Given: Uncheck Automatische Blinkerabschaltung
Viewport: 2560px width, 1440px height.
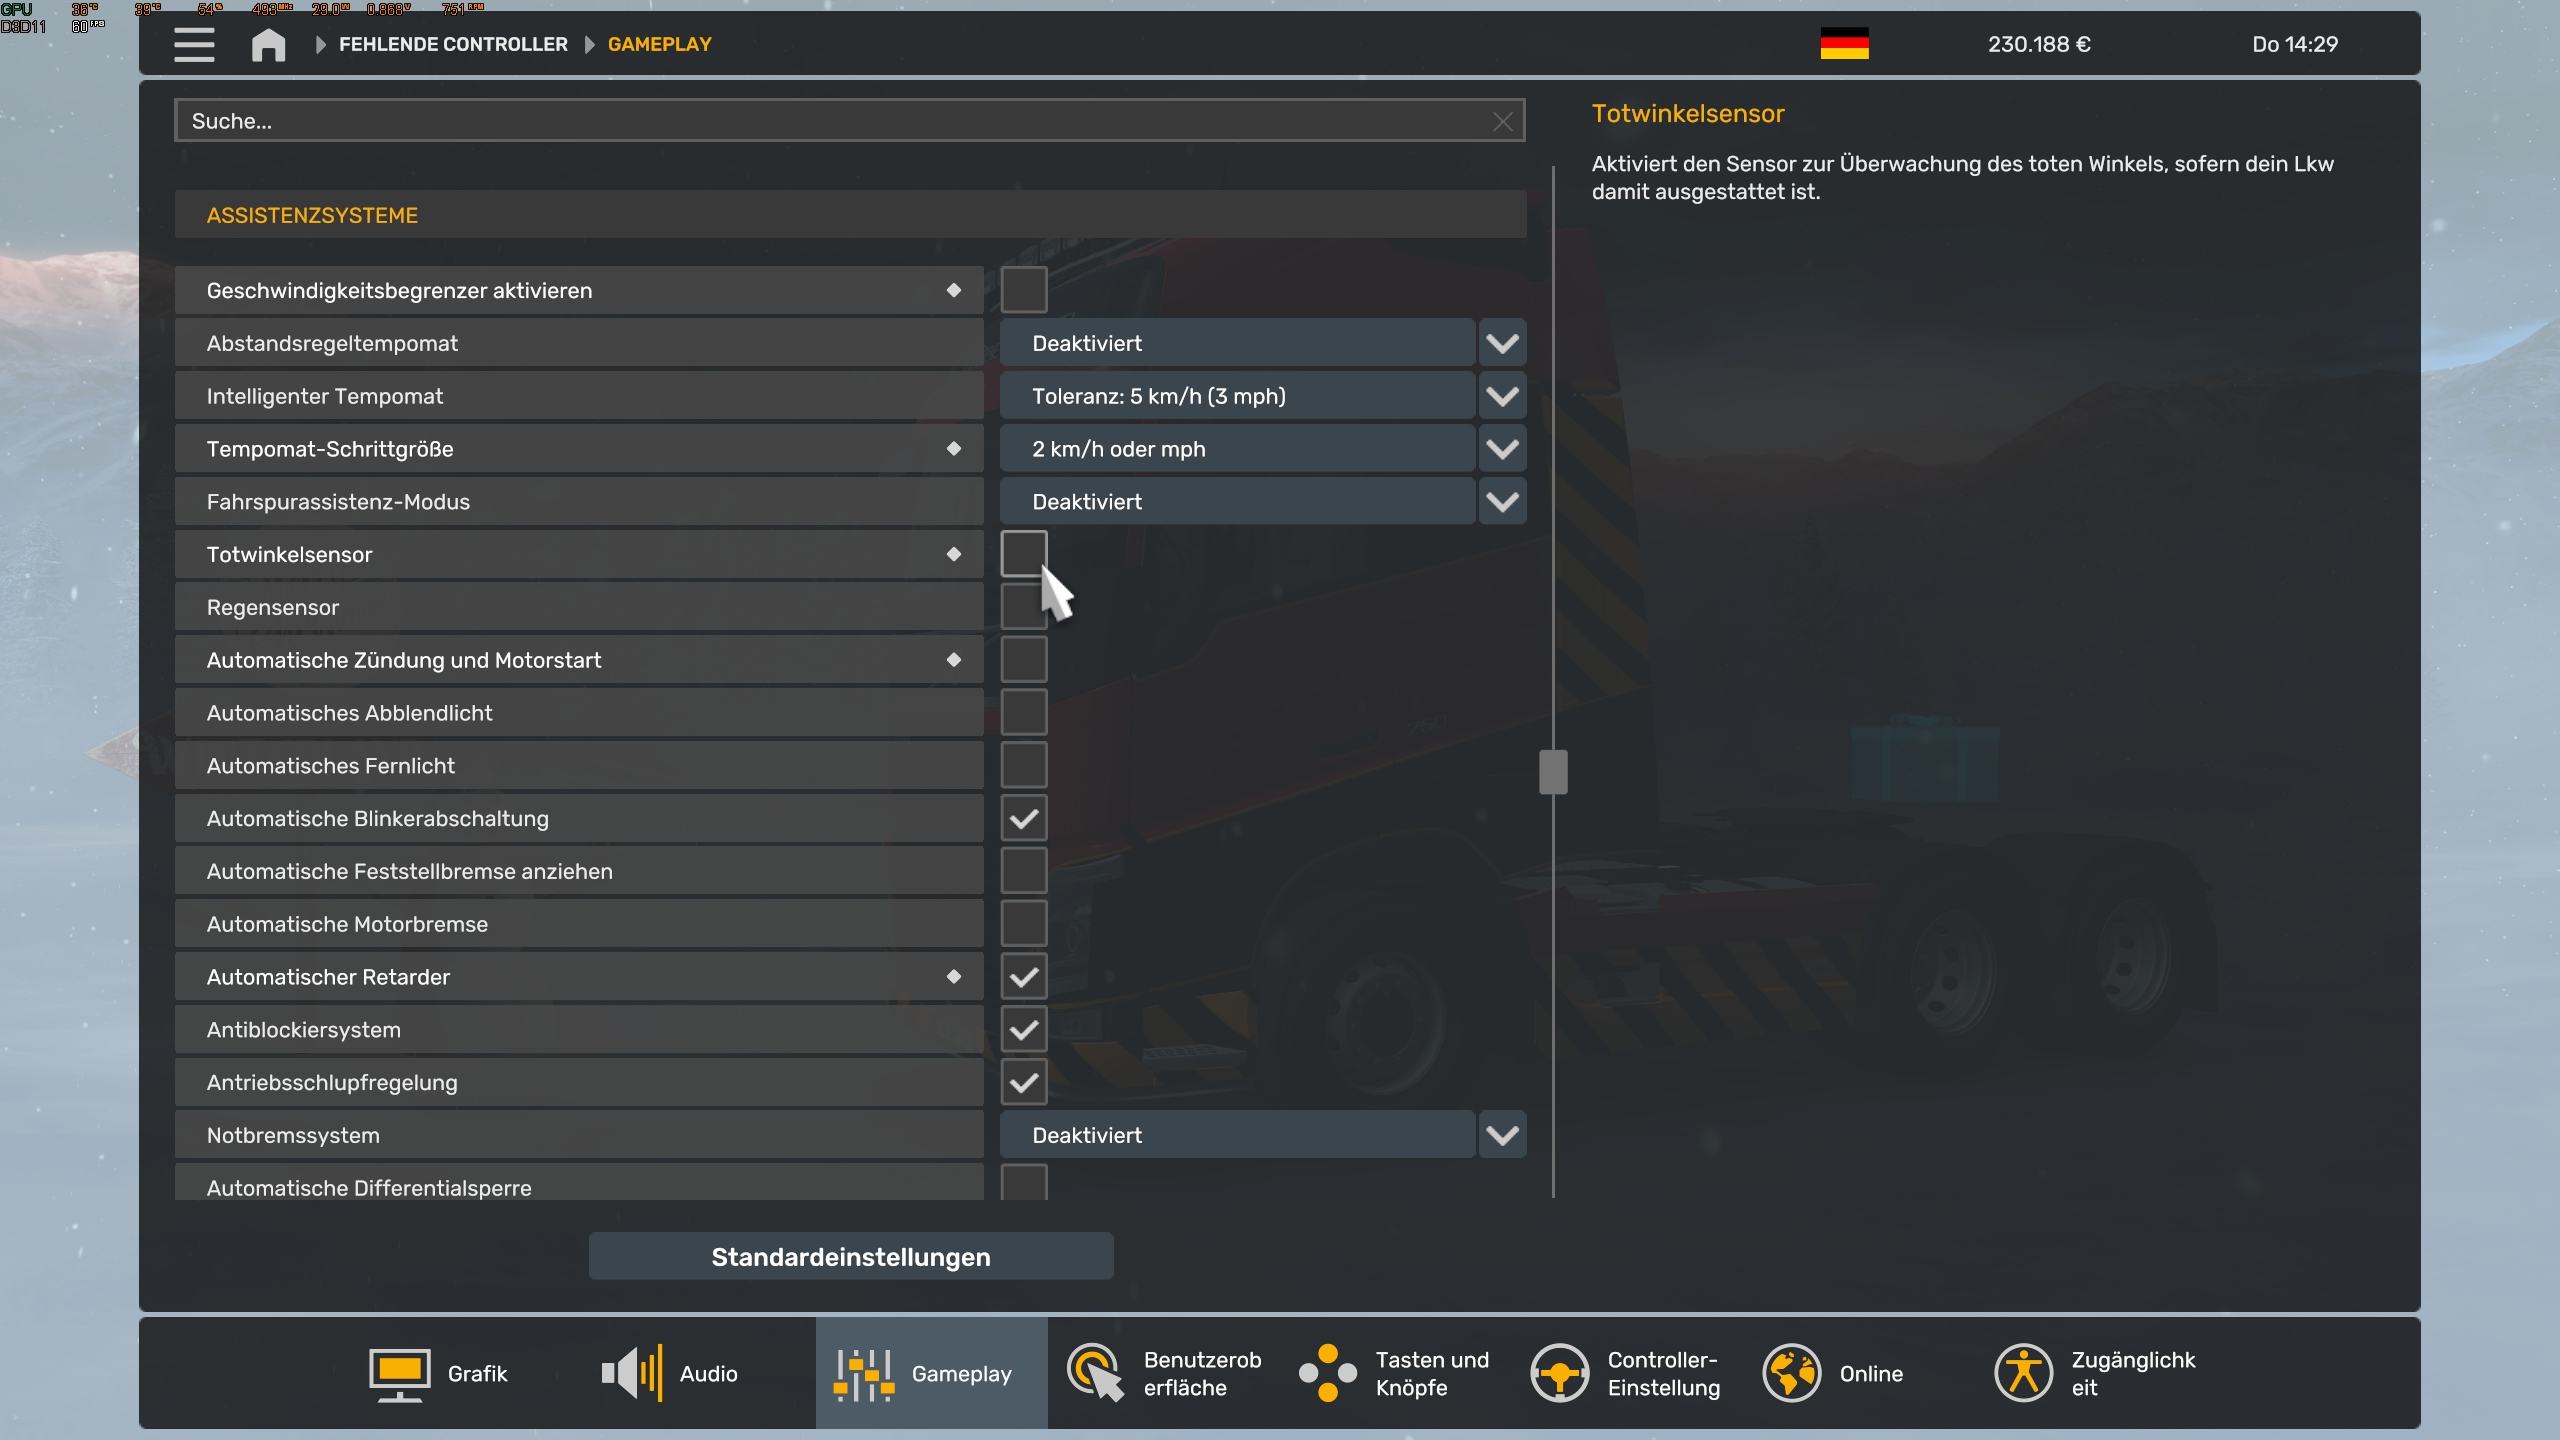Looking at the screenshot, I should (x=1023, y=818).
